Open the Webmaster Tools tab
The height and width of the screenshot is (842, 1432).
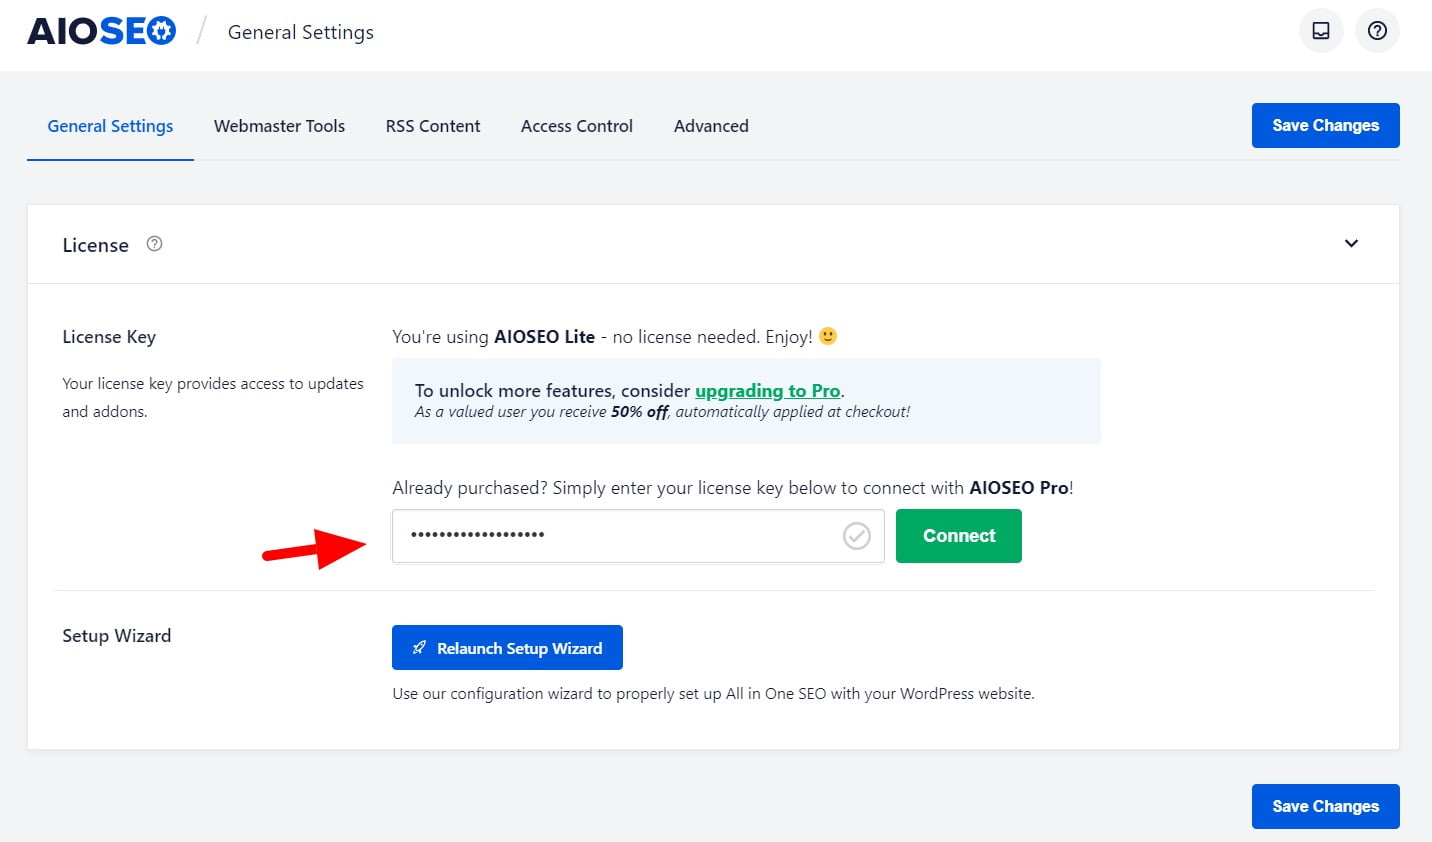point(279,126)
